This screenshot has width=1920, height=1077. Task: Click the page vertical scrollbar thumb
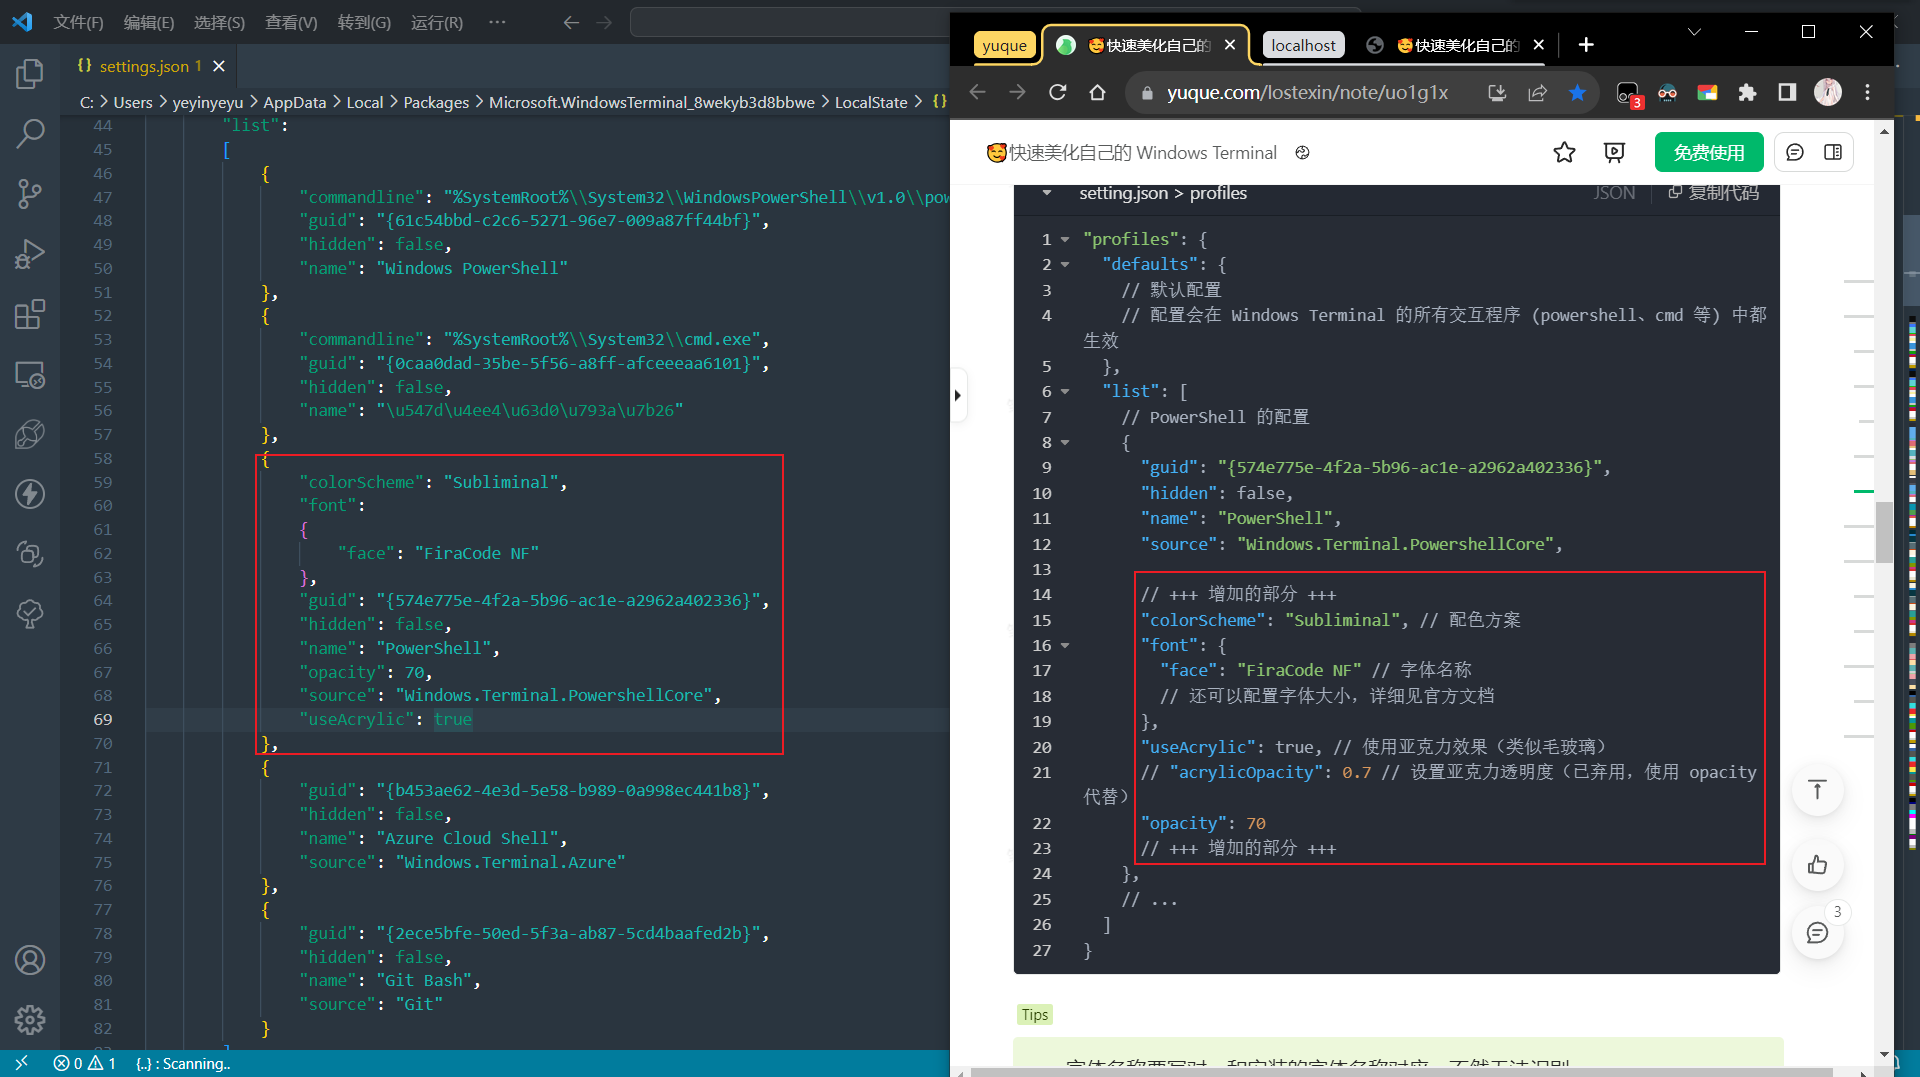pyautogui.click(x=1884, y=532)
